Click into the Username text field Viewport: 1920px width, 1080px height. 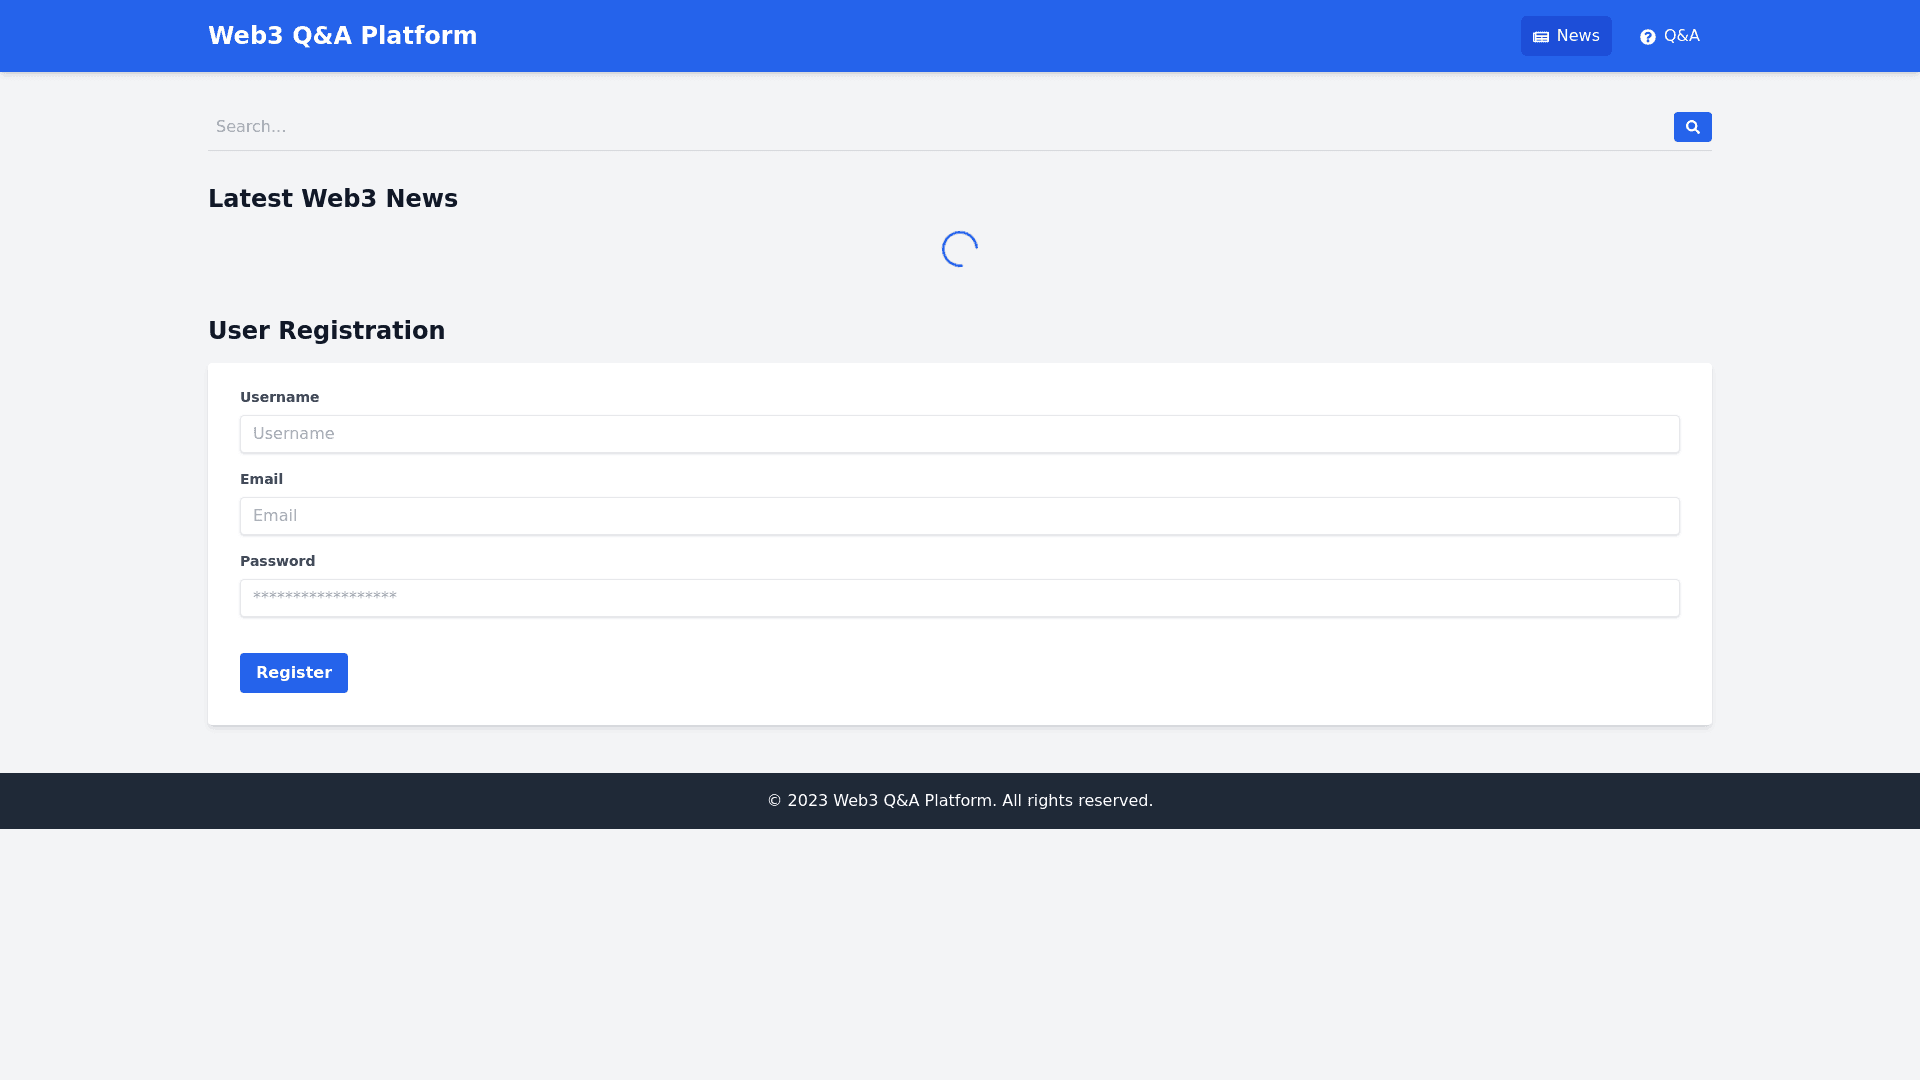coord(959,434)
